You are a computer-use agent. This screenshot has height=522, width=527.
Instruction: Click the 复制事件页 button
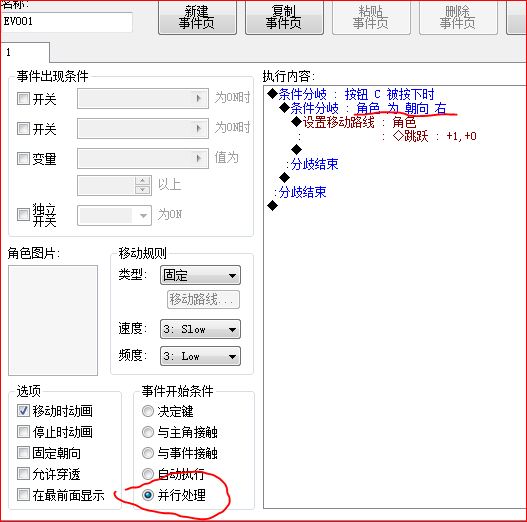click(x=284, y=17)
